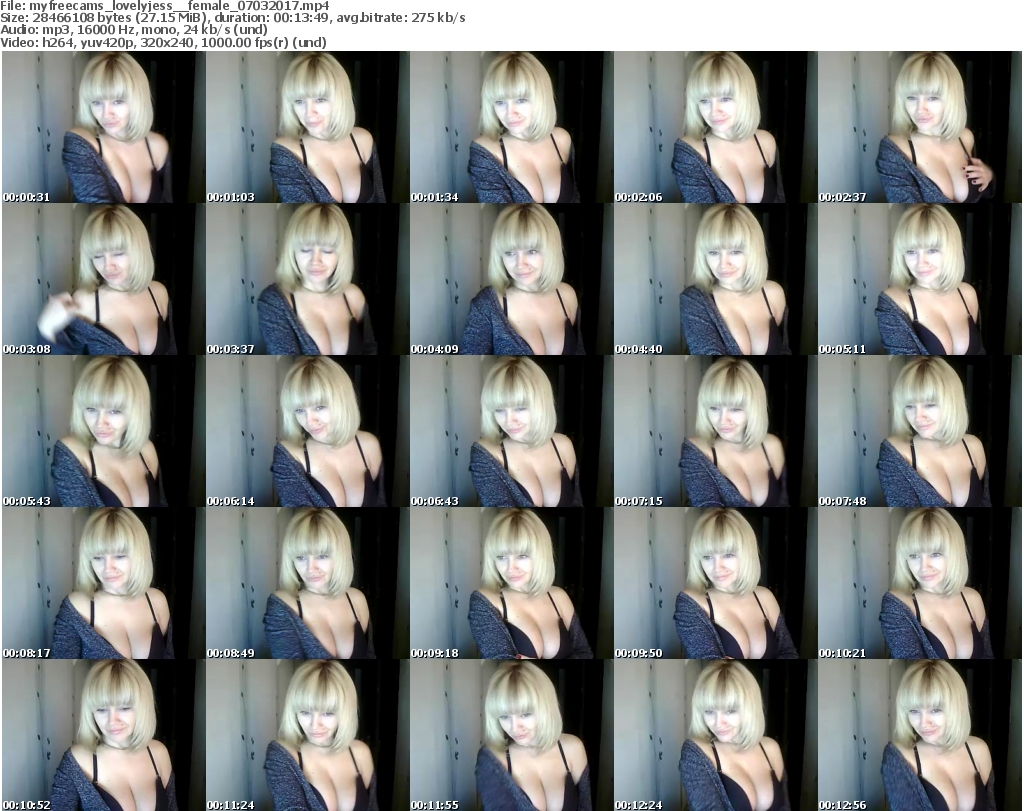
Task: Click the Audio mp3 info line
Action: click(x=134, y=30)
